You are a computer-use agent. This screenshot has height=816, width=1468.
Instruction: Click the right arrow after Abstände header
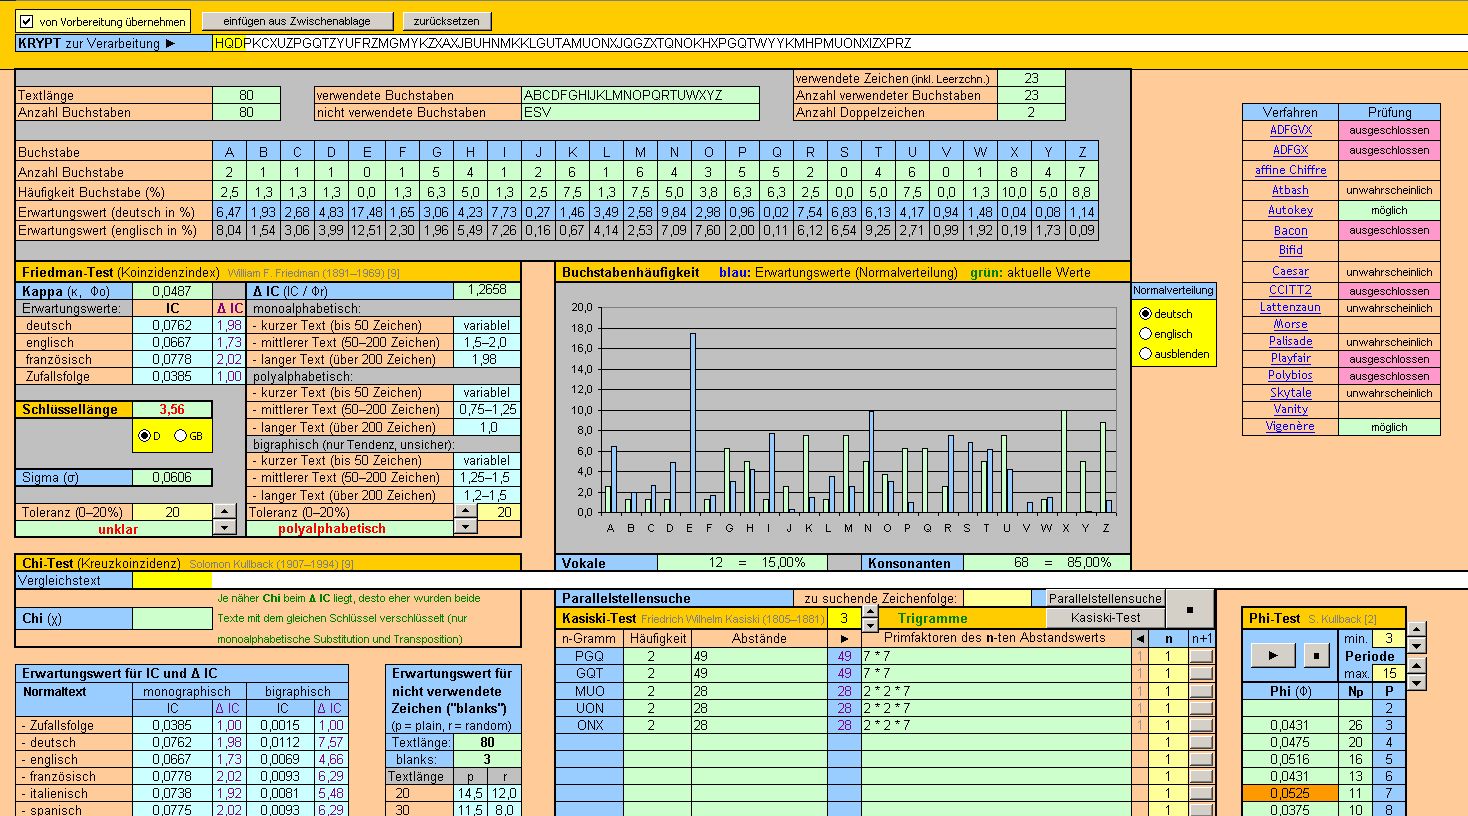click(844, 638)
